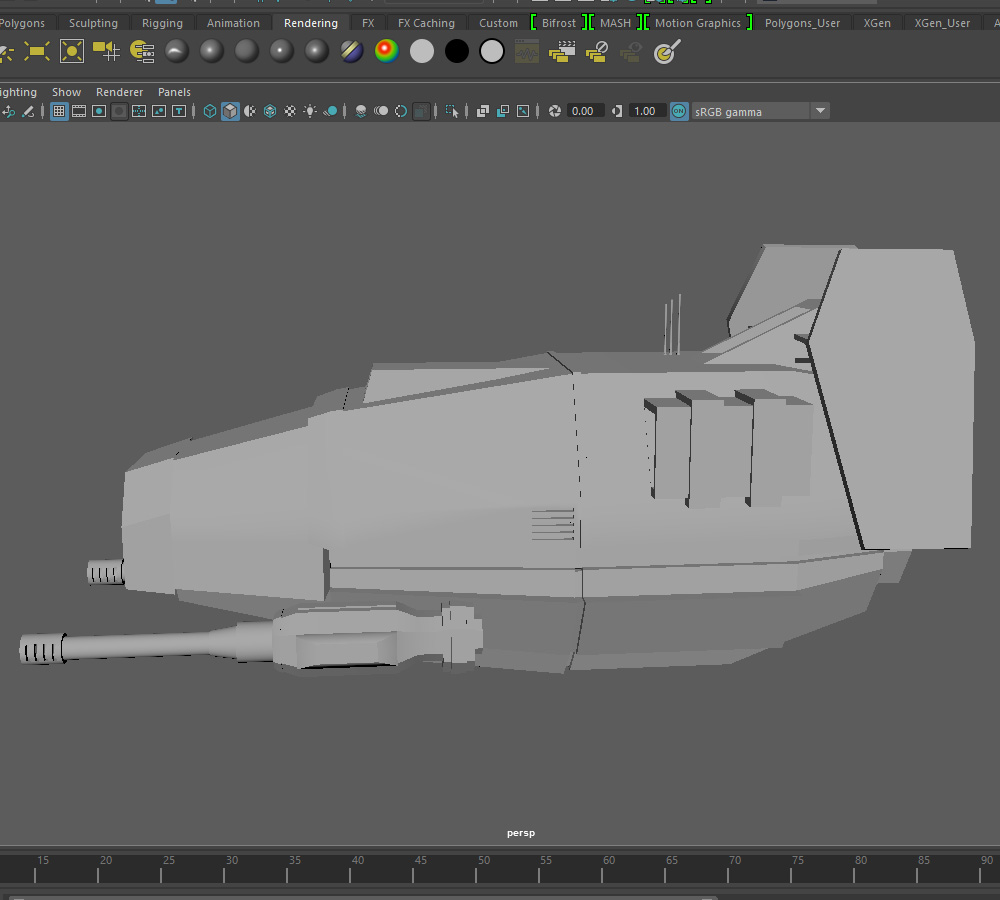Launch the 3D Paint tool icon
This screenshot has height=900, width=1000.
point(667,51)
